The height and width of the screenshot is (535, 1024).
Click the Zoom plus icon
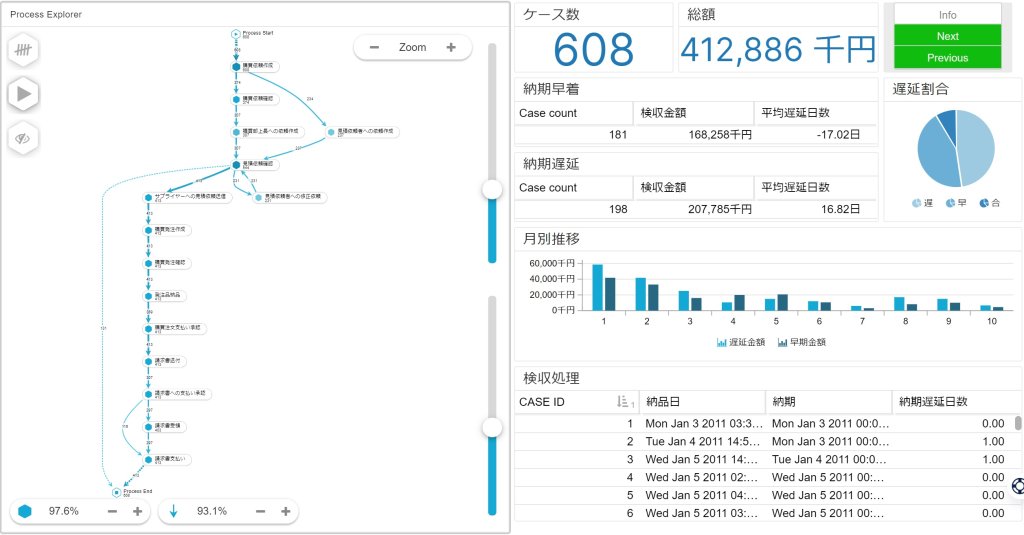[x=451, y=47]
